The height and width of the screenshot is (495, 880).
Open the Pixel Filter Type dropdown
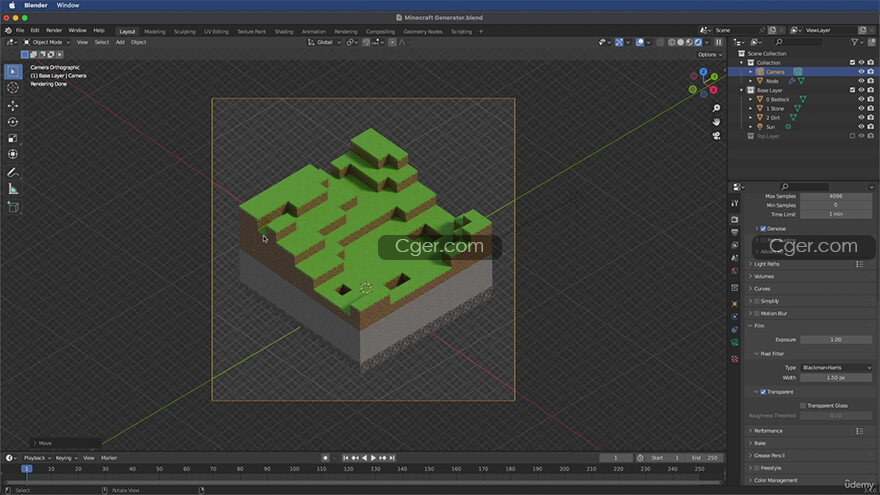836,368
